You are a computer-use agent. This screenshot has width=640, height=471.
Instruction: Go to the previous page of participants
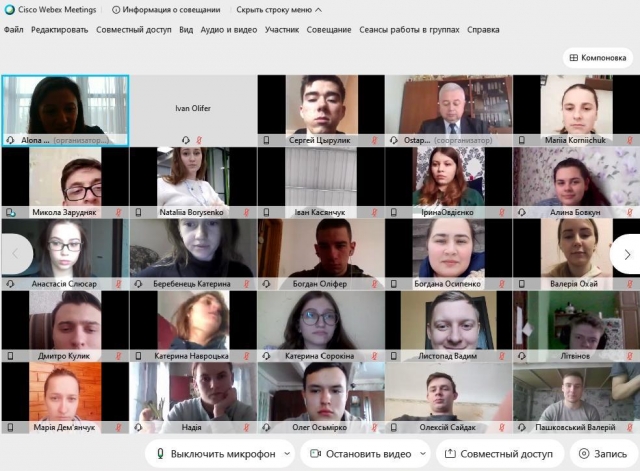(x=16, y=254)
